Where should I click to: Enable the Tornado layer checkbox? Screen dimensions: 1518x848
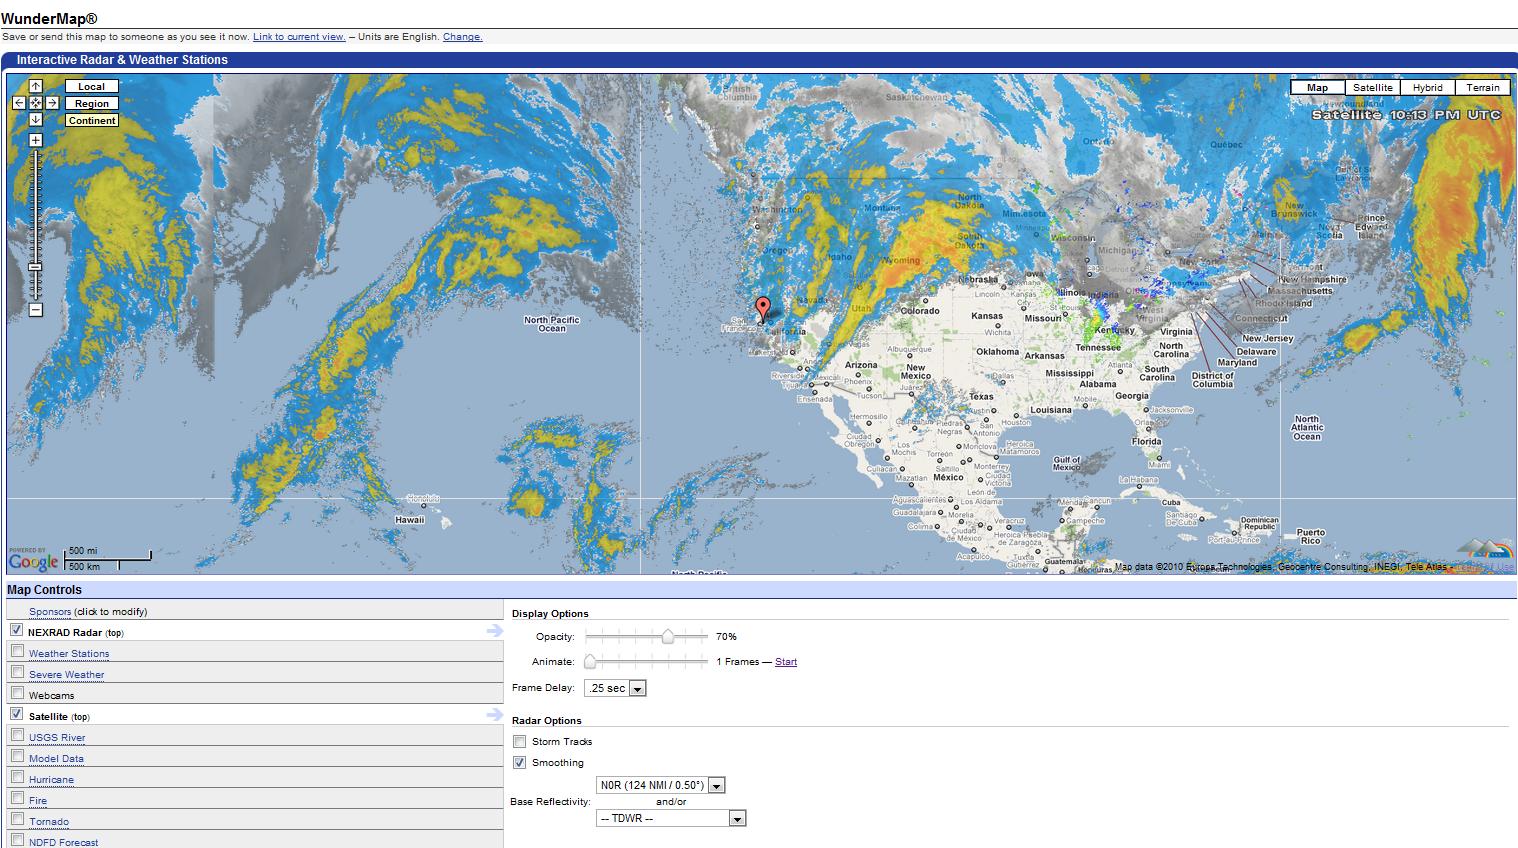17,819
